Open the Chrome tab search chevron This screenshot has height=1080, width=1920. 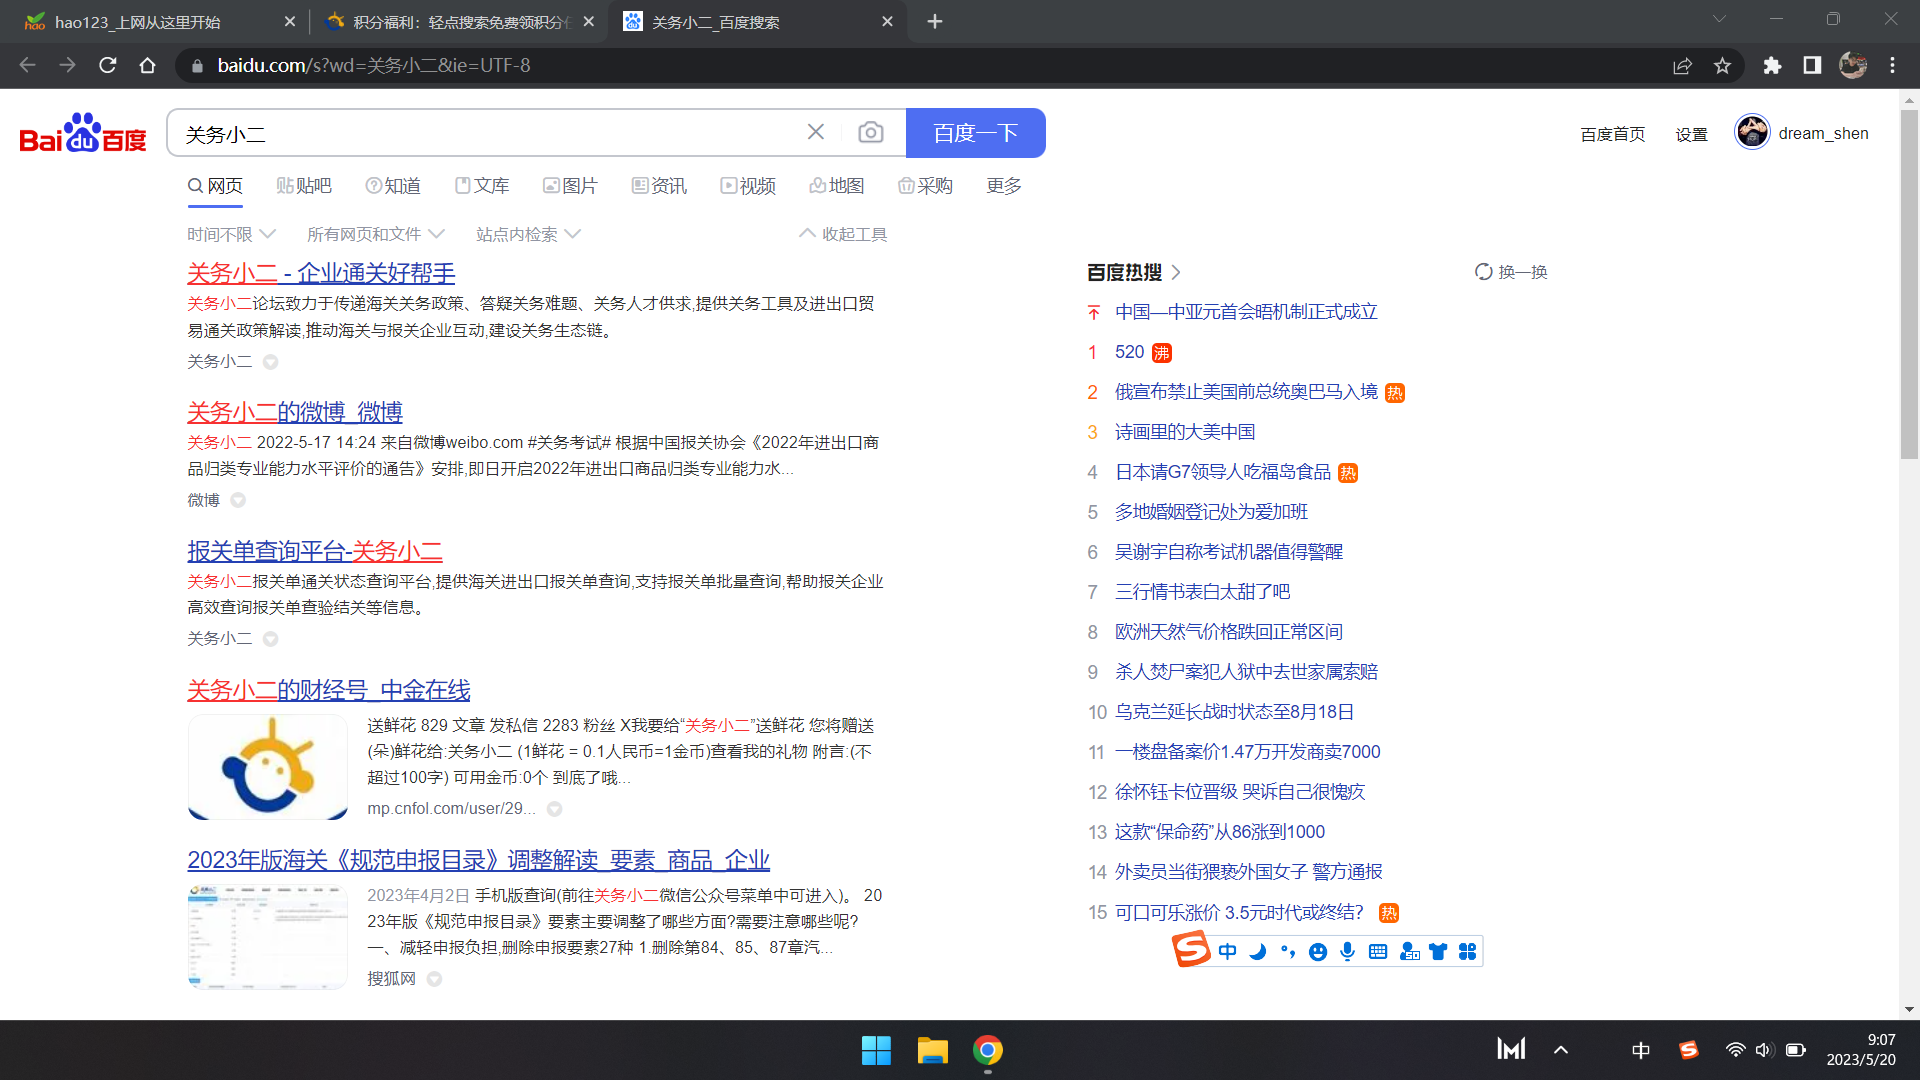point(1719,20)
